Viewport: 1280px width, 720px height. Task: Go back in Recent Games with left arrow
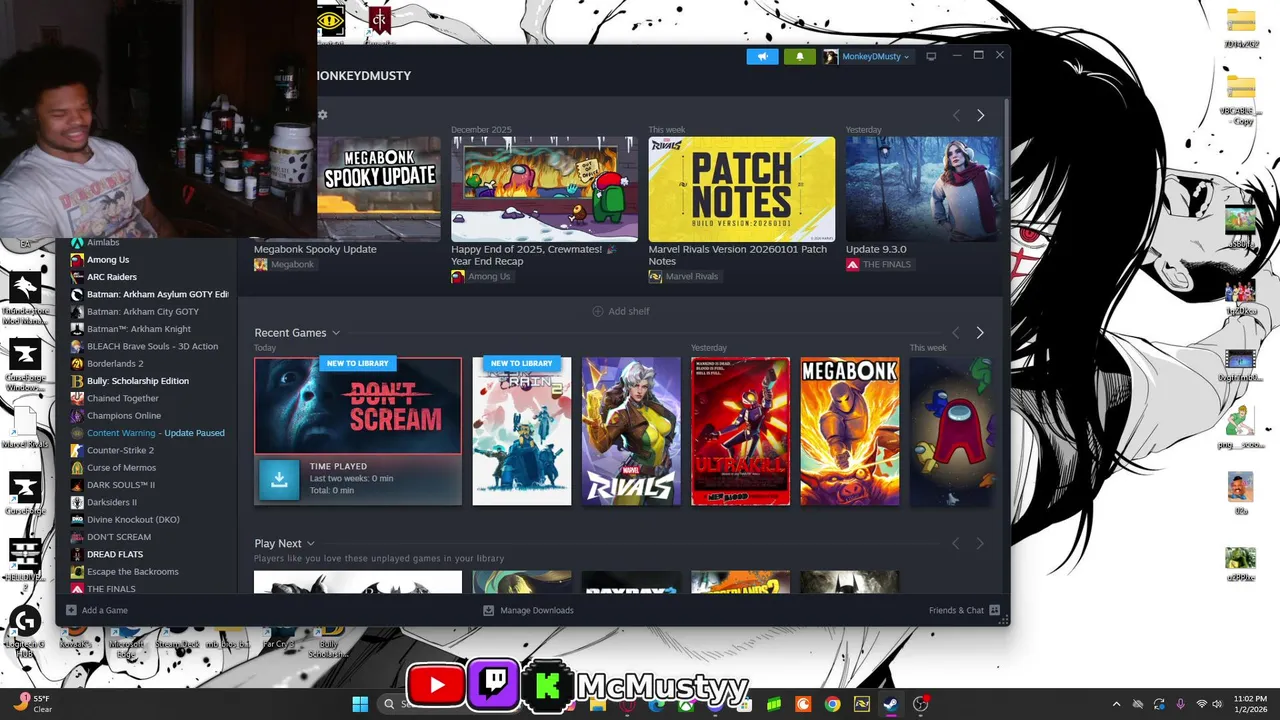(x=956, y=332)
